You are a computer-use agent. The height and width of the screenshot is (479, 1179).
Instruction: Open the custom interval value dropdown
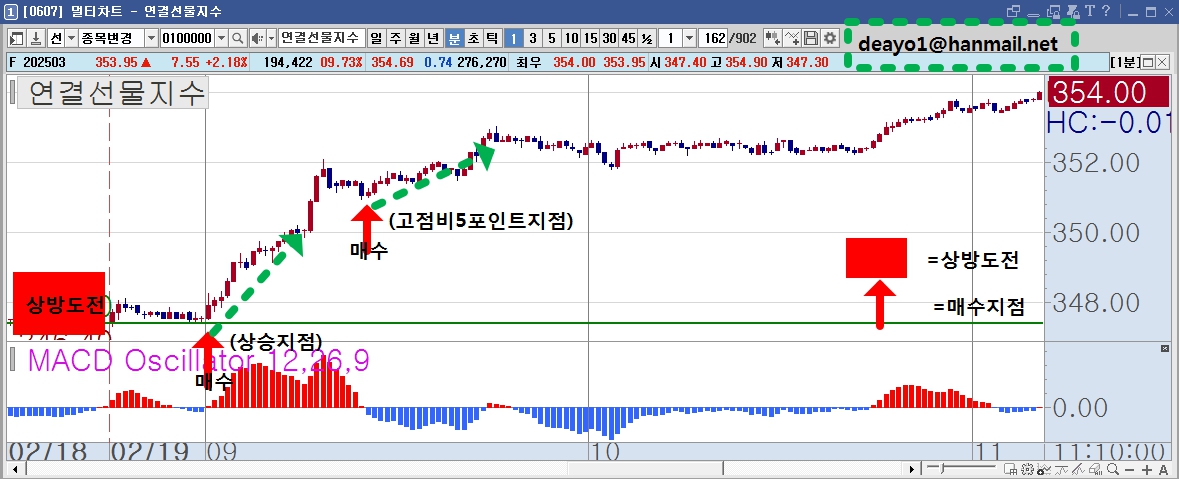coord(690,38)
